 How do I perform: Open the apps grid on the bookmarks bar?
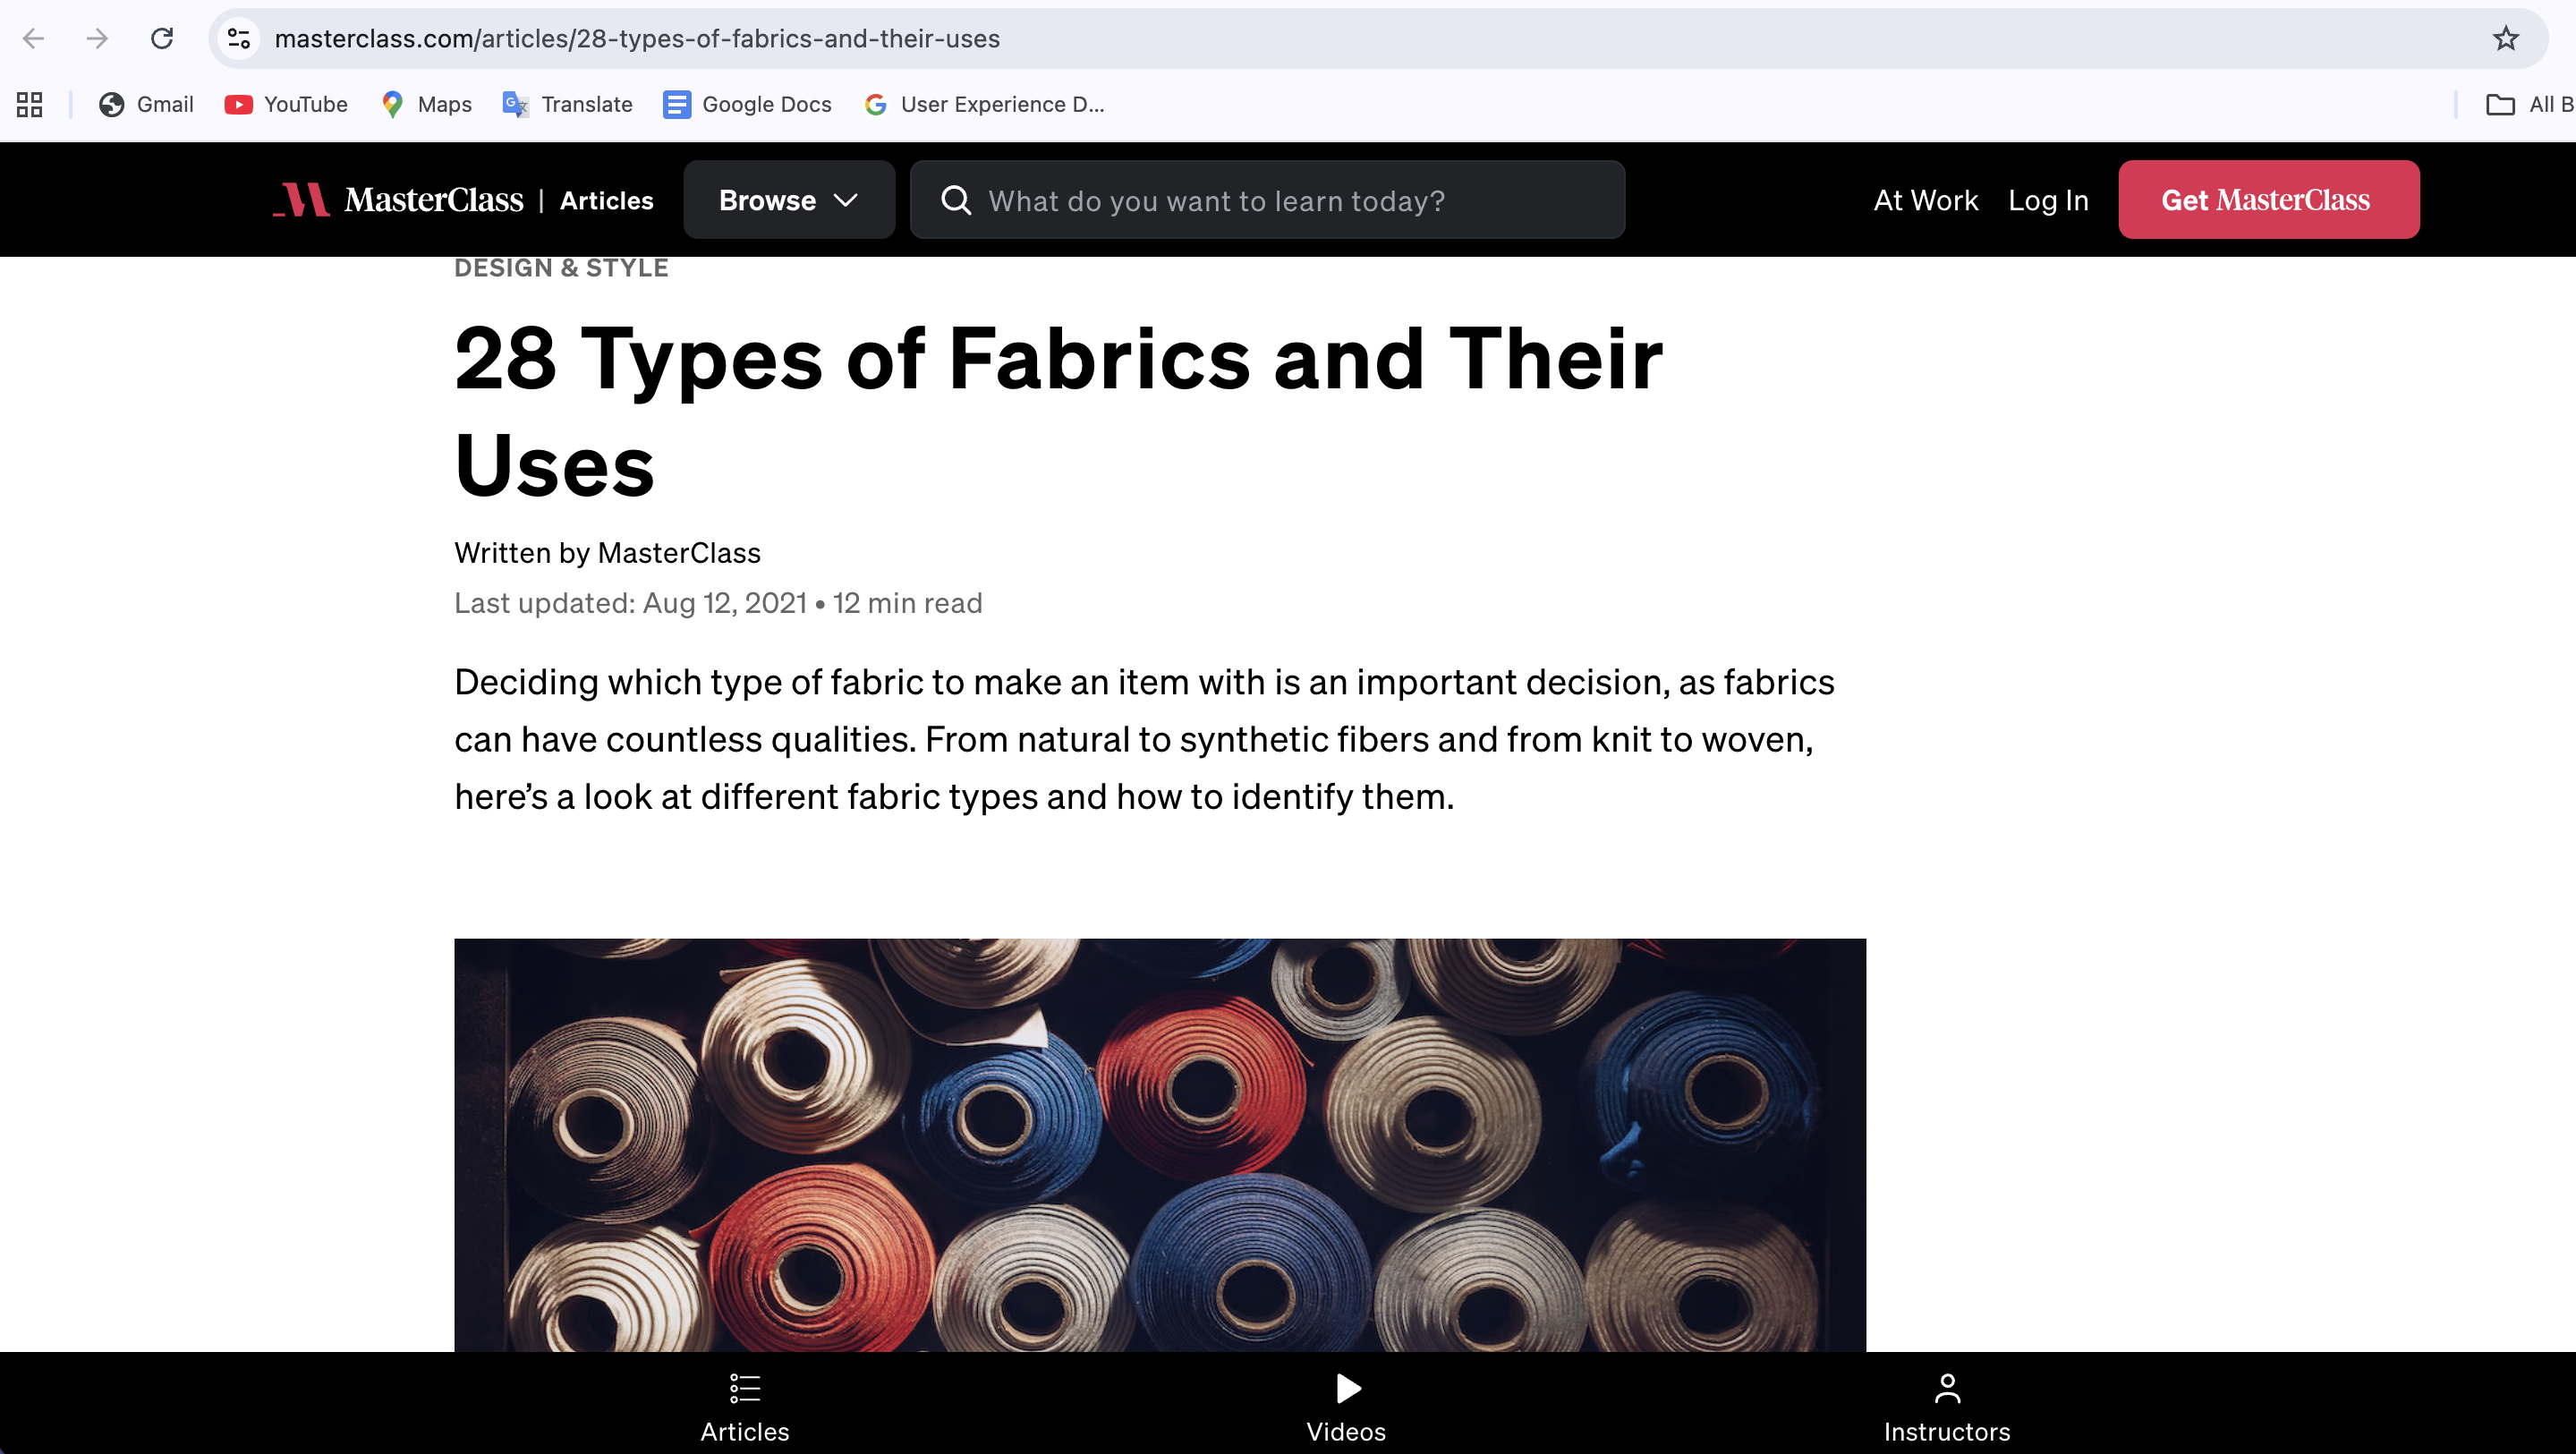(28, 104)
